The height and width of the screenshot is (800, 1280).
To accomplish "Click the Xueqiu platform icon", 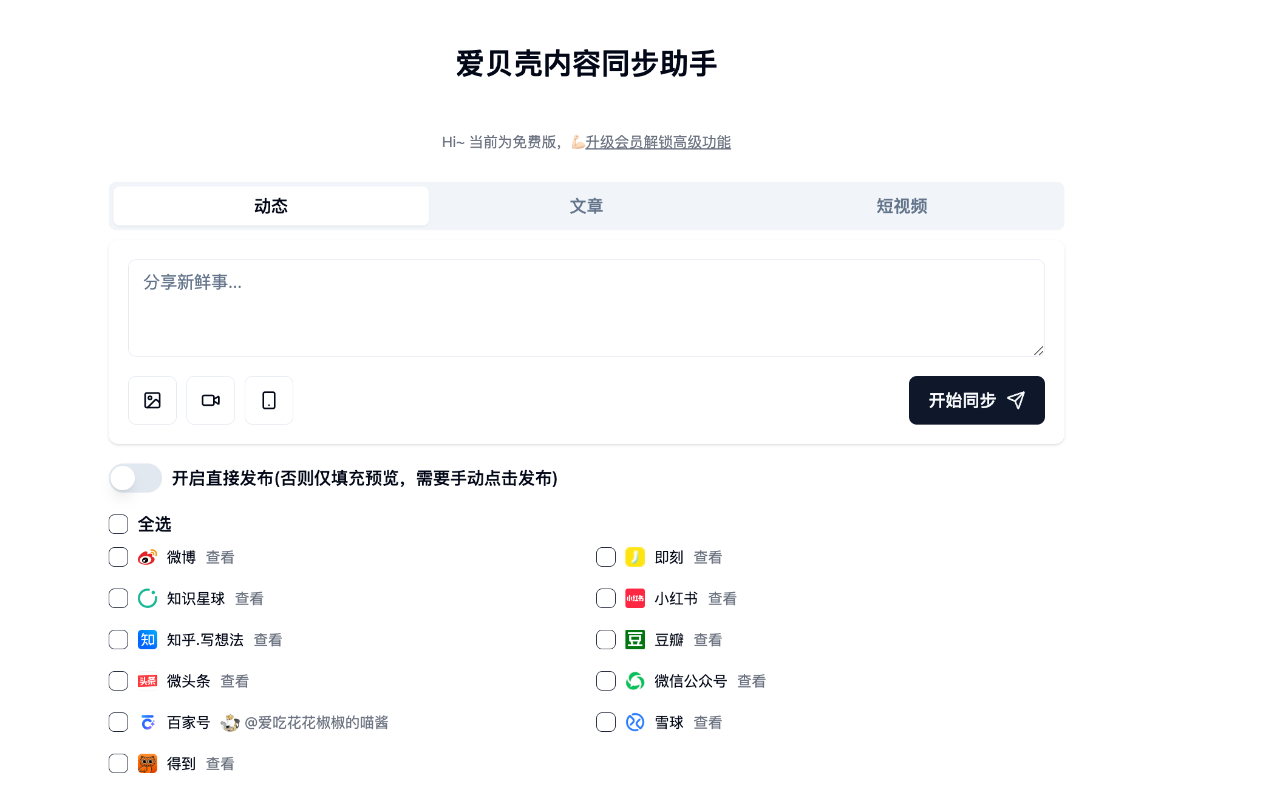I will coord(635,722).
